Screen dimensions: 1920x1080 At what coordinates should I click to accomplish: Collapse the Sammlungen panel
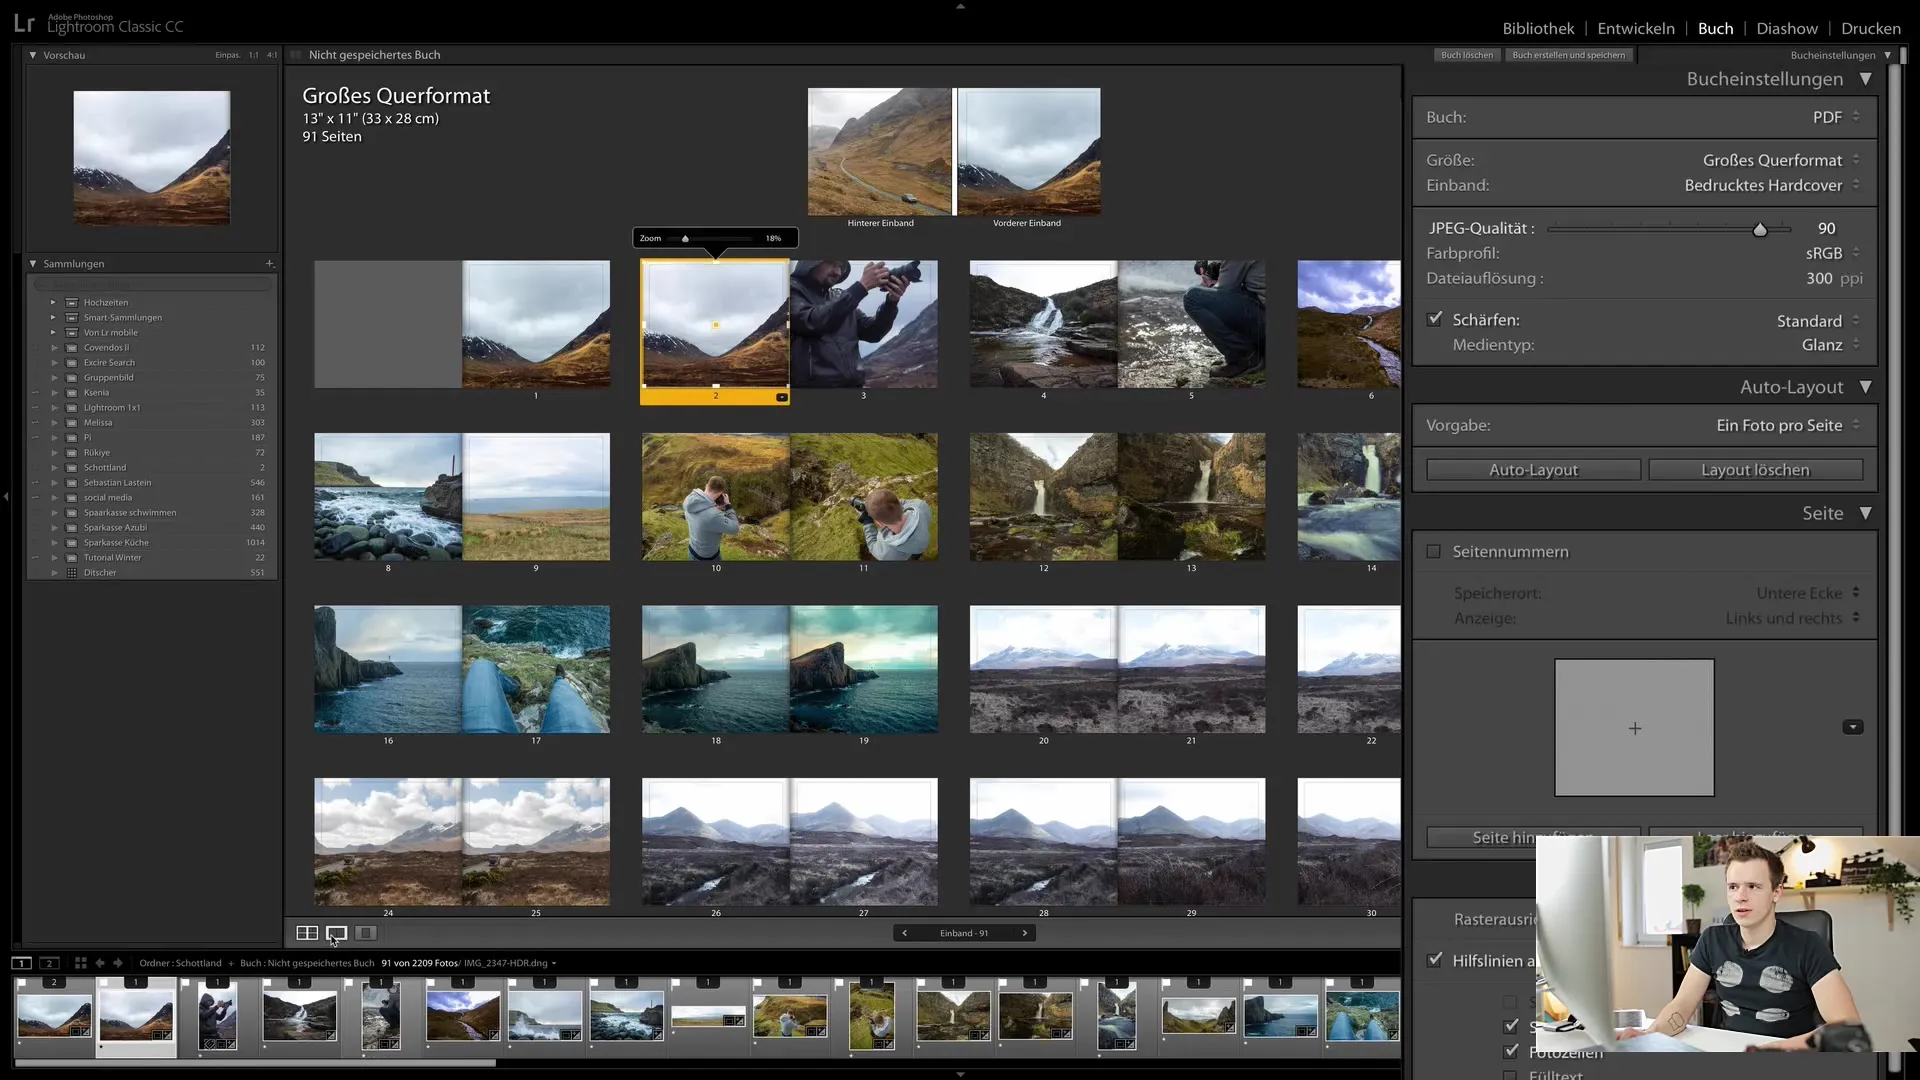coord(33,264)
